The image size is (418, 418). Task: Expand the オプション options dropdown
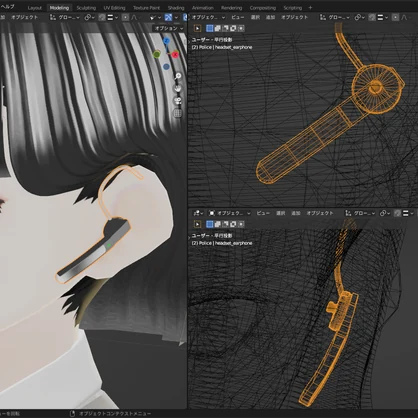pos(169,28)
